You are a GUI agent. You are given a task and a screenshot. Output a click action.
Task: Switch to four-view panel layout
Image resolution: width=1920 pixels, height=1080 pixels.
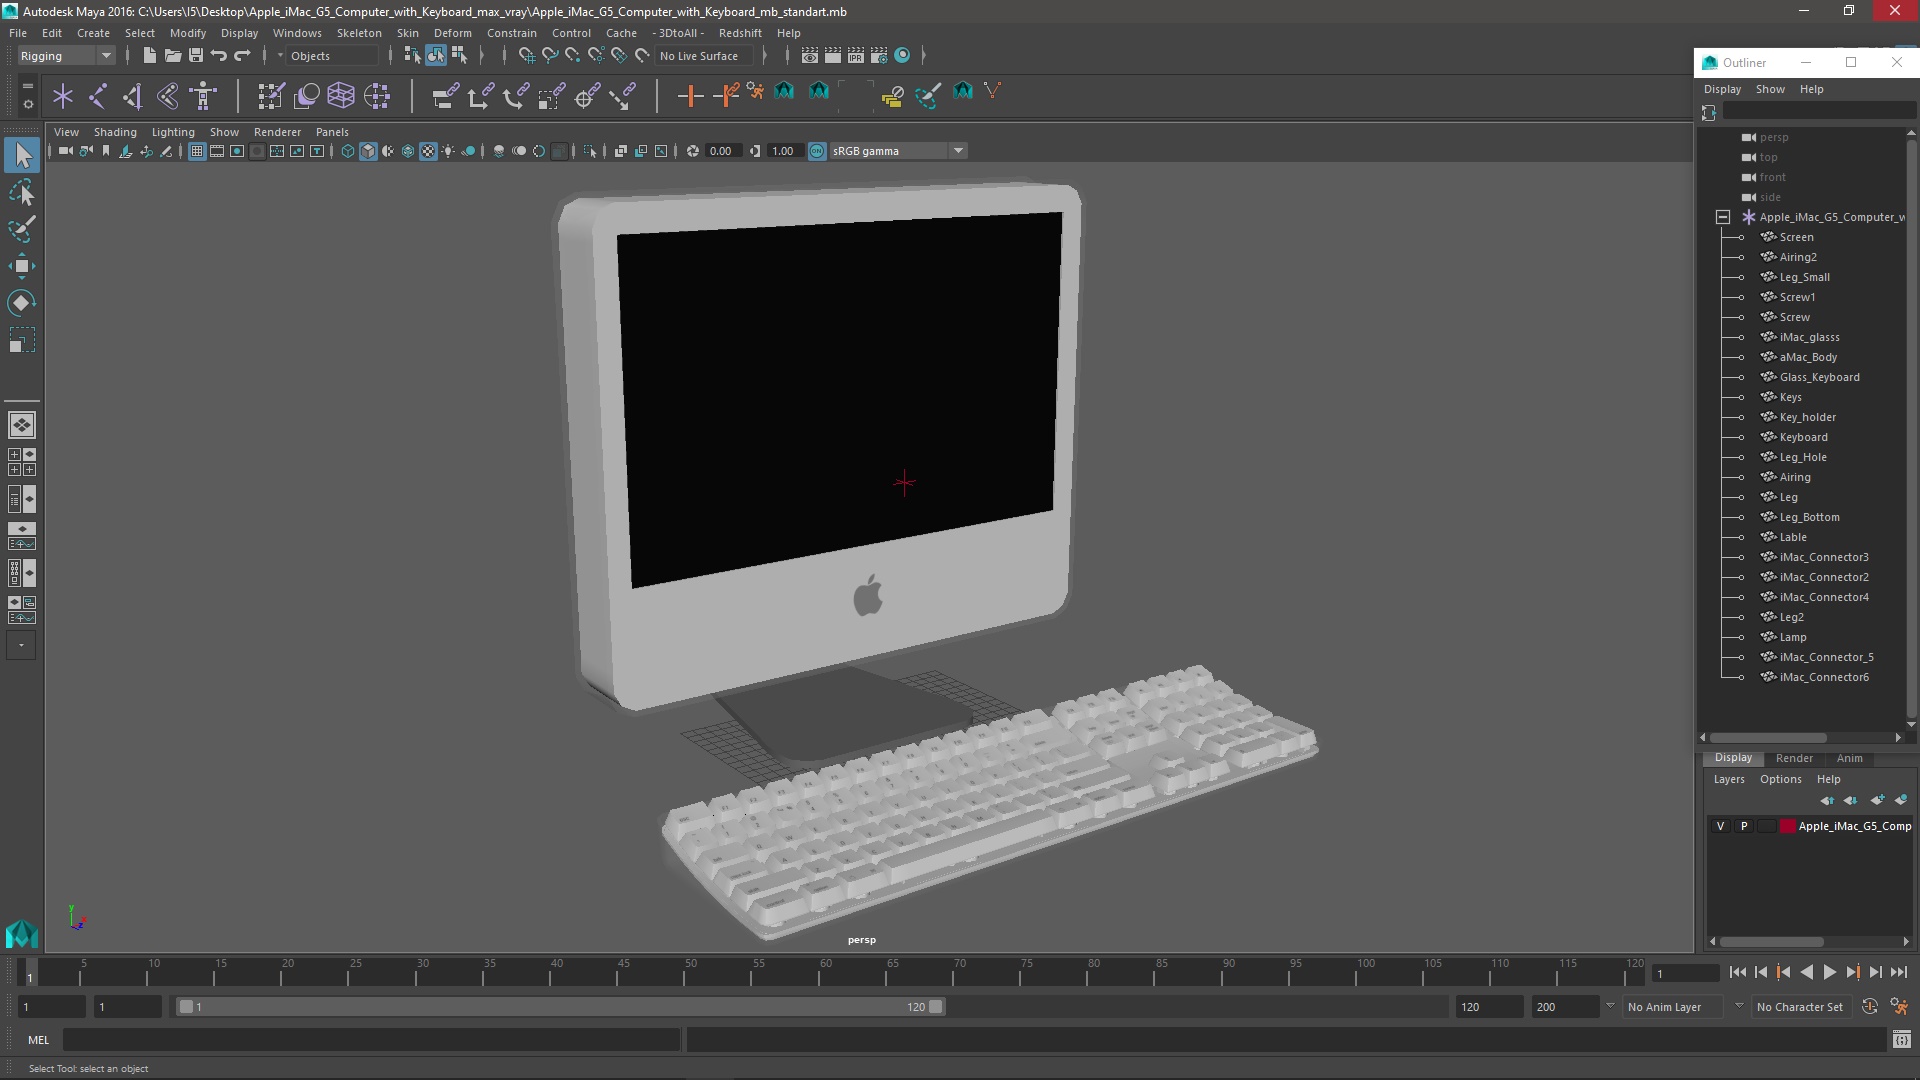pyautogui.click(x=21, y=462)
